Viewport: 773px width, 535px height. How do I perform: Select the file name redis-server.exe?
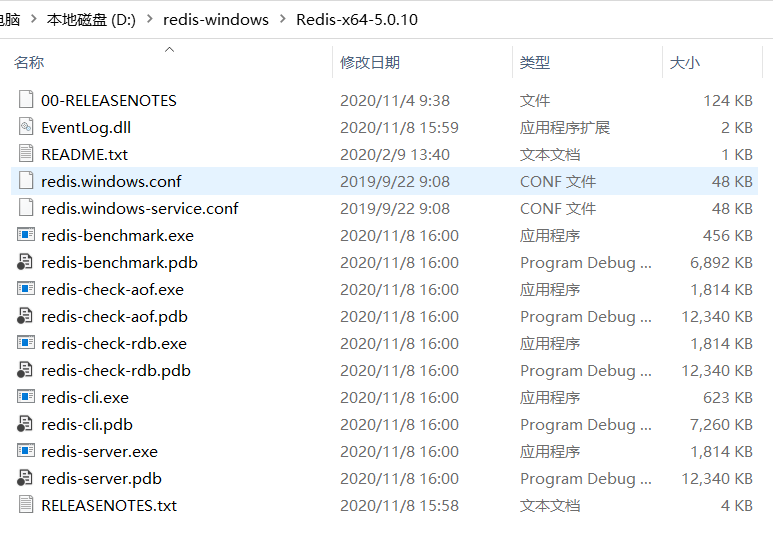[x=100, y=451]
